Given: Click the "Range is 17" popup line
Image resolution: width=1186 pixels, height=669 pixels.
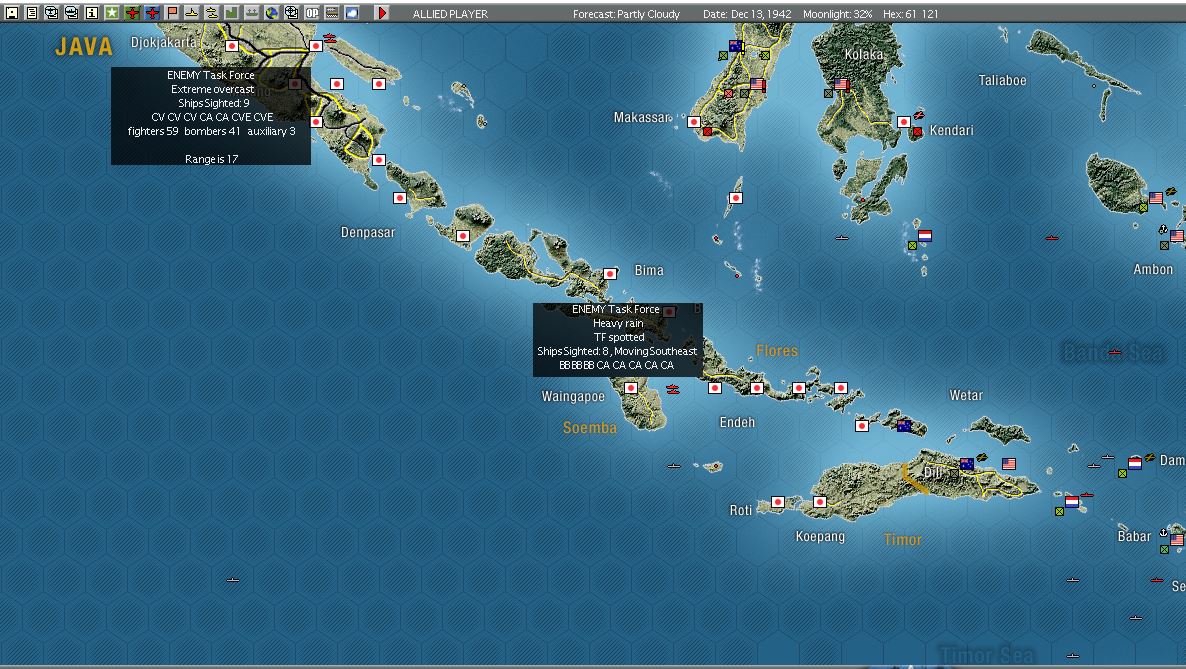Looking at the screenshot, I should [x=211, y=159].
